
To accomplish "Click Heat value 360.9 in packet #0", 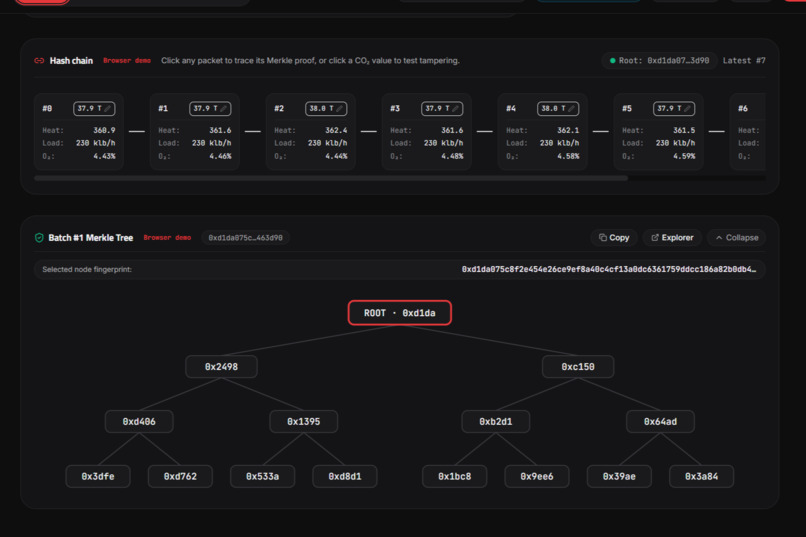I will coord(104,131).
